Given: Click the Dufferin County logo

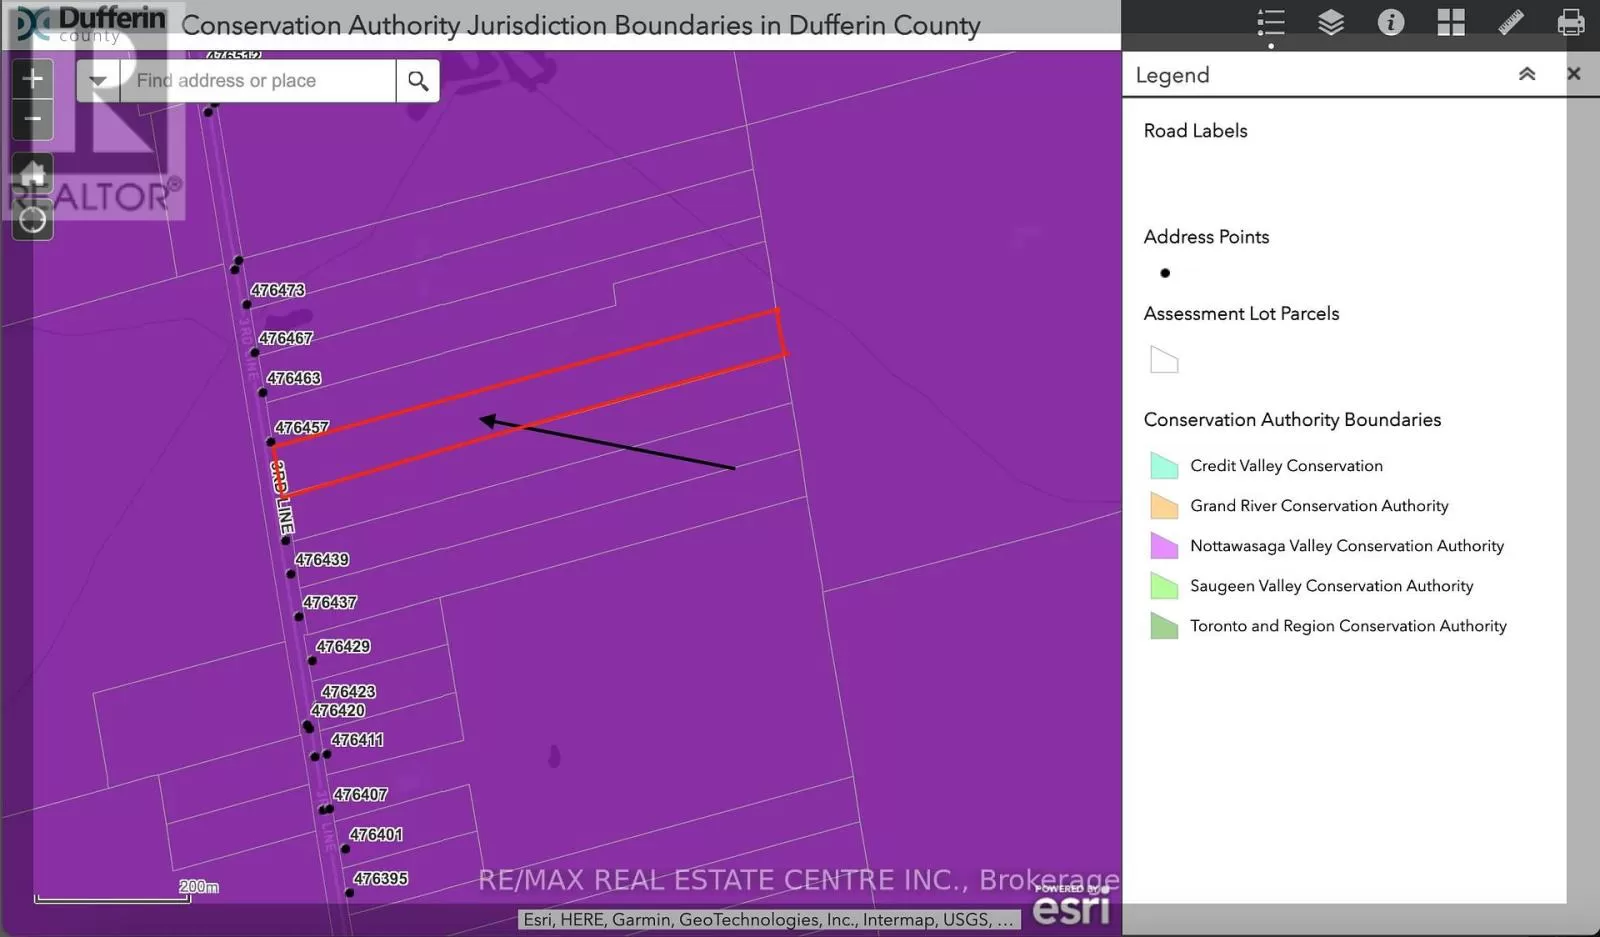Looking at the screenshot, I should 88,25.
